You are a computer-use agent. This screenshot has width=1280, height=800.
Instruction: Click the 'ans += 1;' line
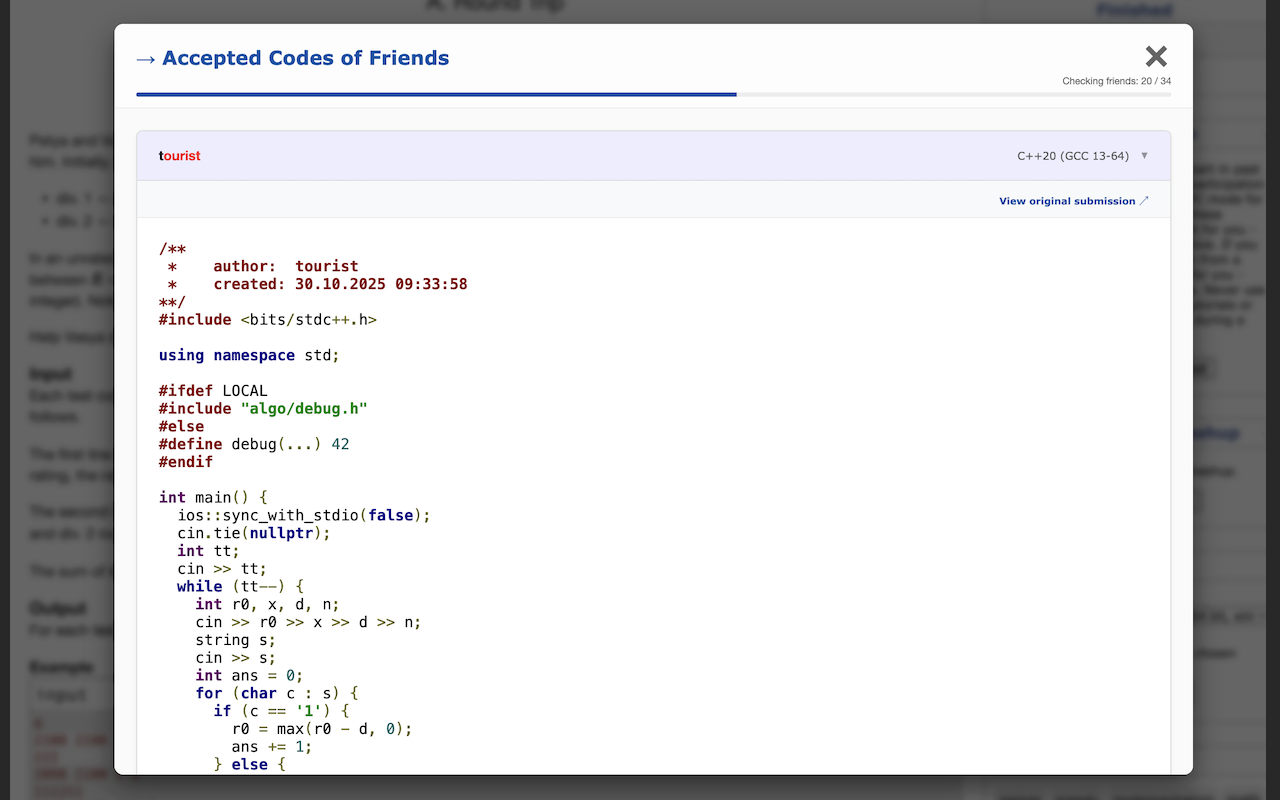tap(272, 747)
